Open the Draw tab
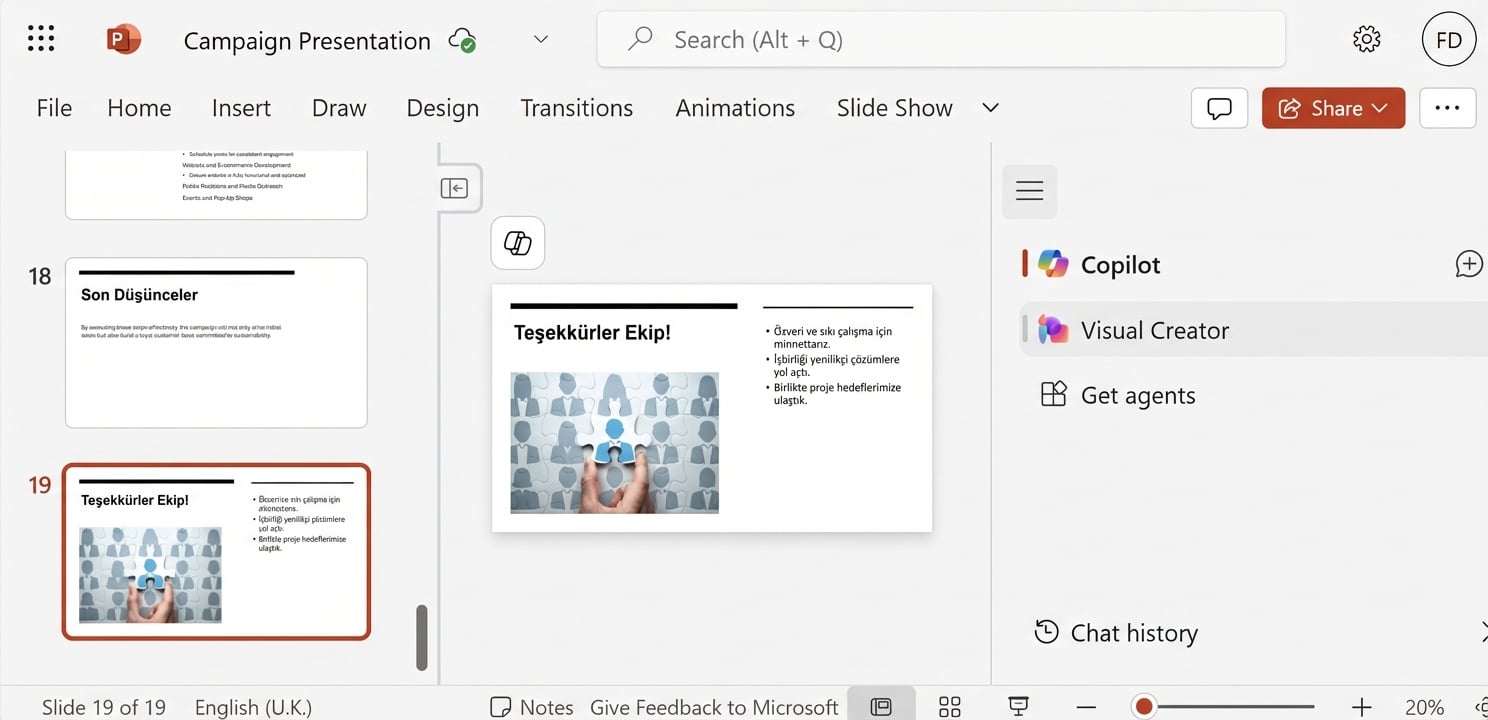The image size is (1488, 720). coord(338,107)
